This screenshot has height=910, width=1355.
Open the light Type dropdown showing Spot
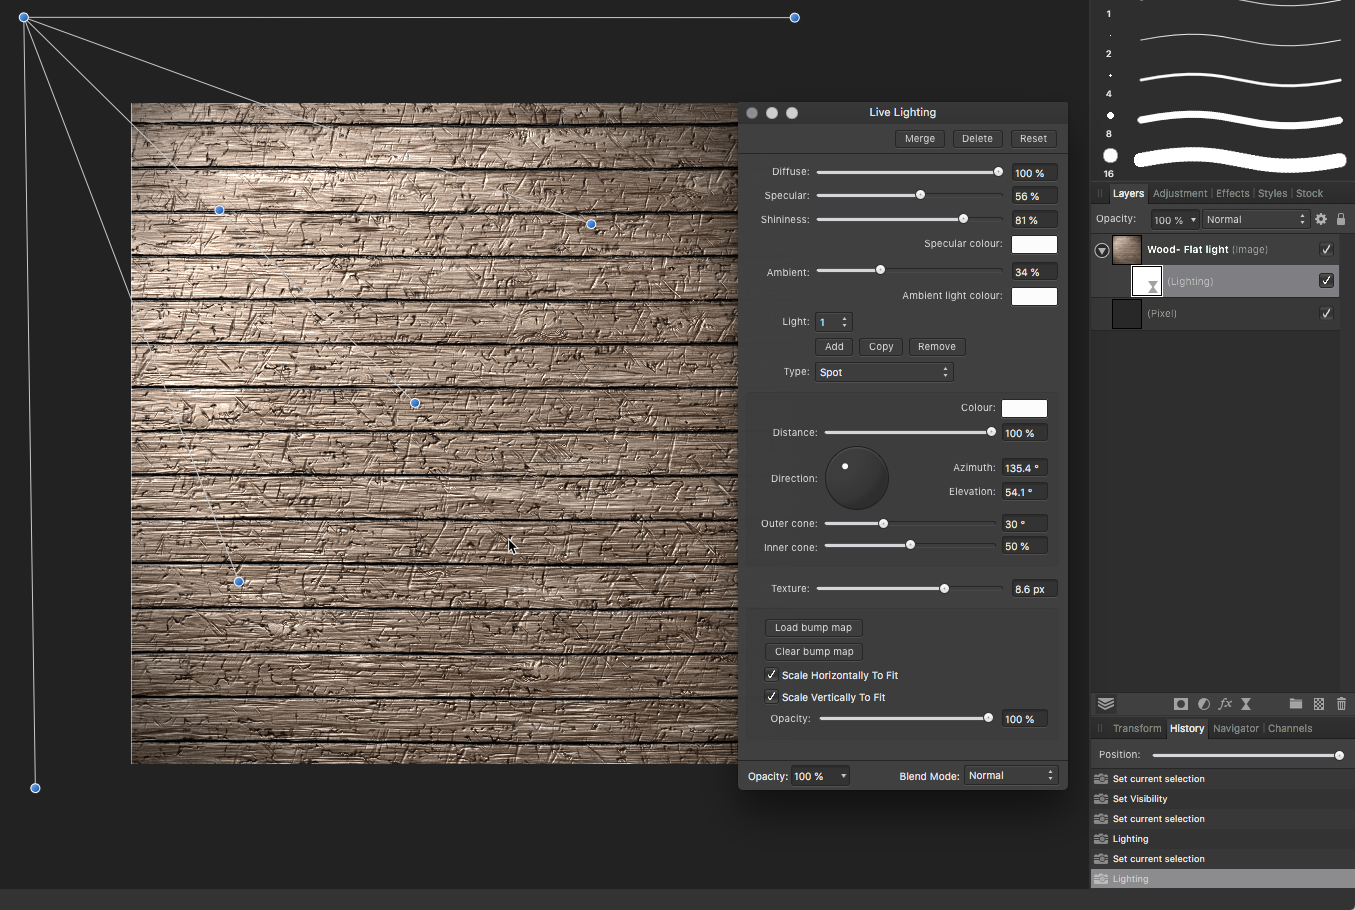click(884, 371)
